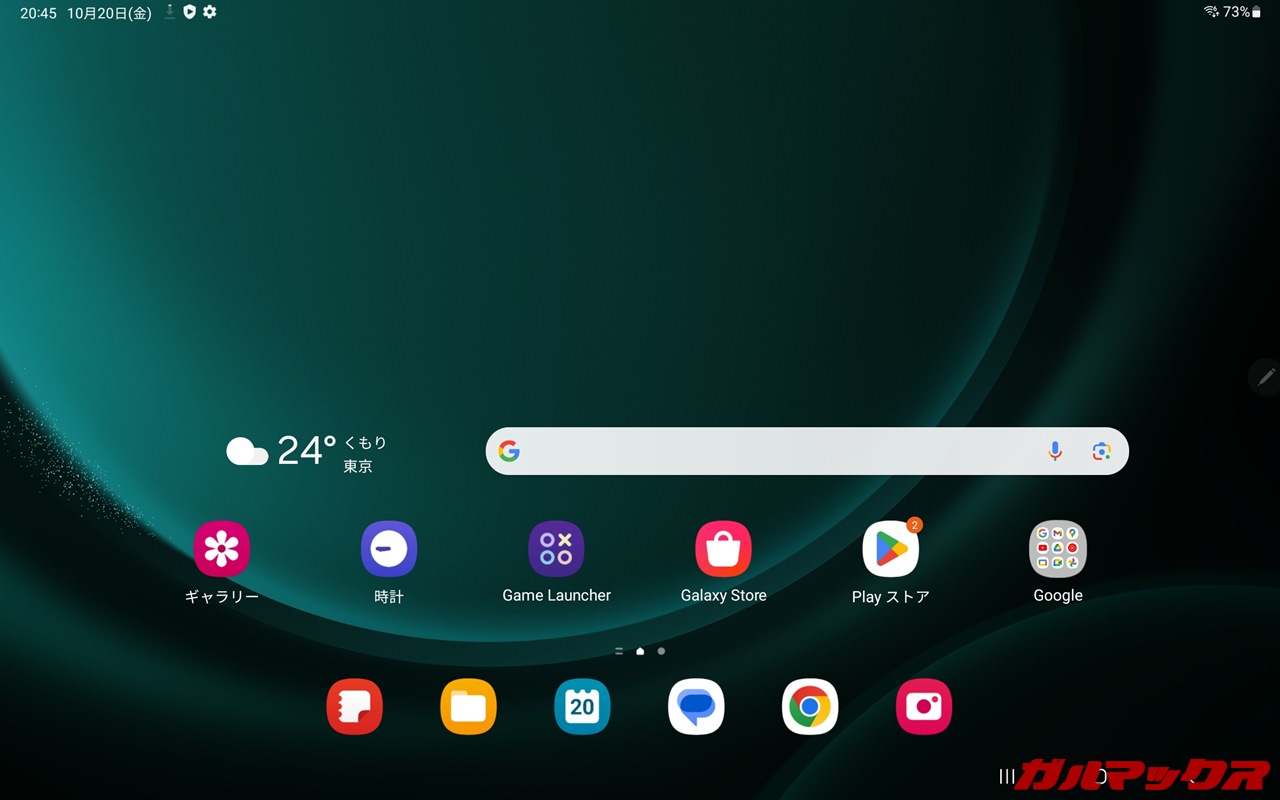Viewport: 1280px width, 800px height.
Task: Tap the Google search bar
Action: pos(770,451)
